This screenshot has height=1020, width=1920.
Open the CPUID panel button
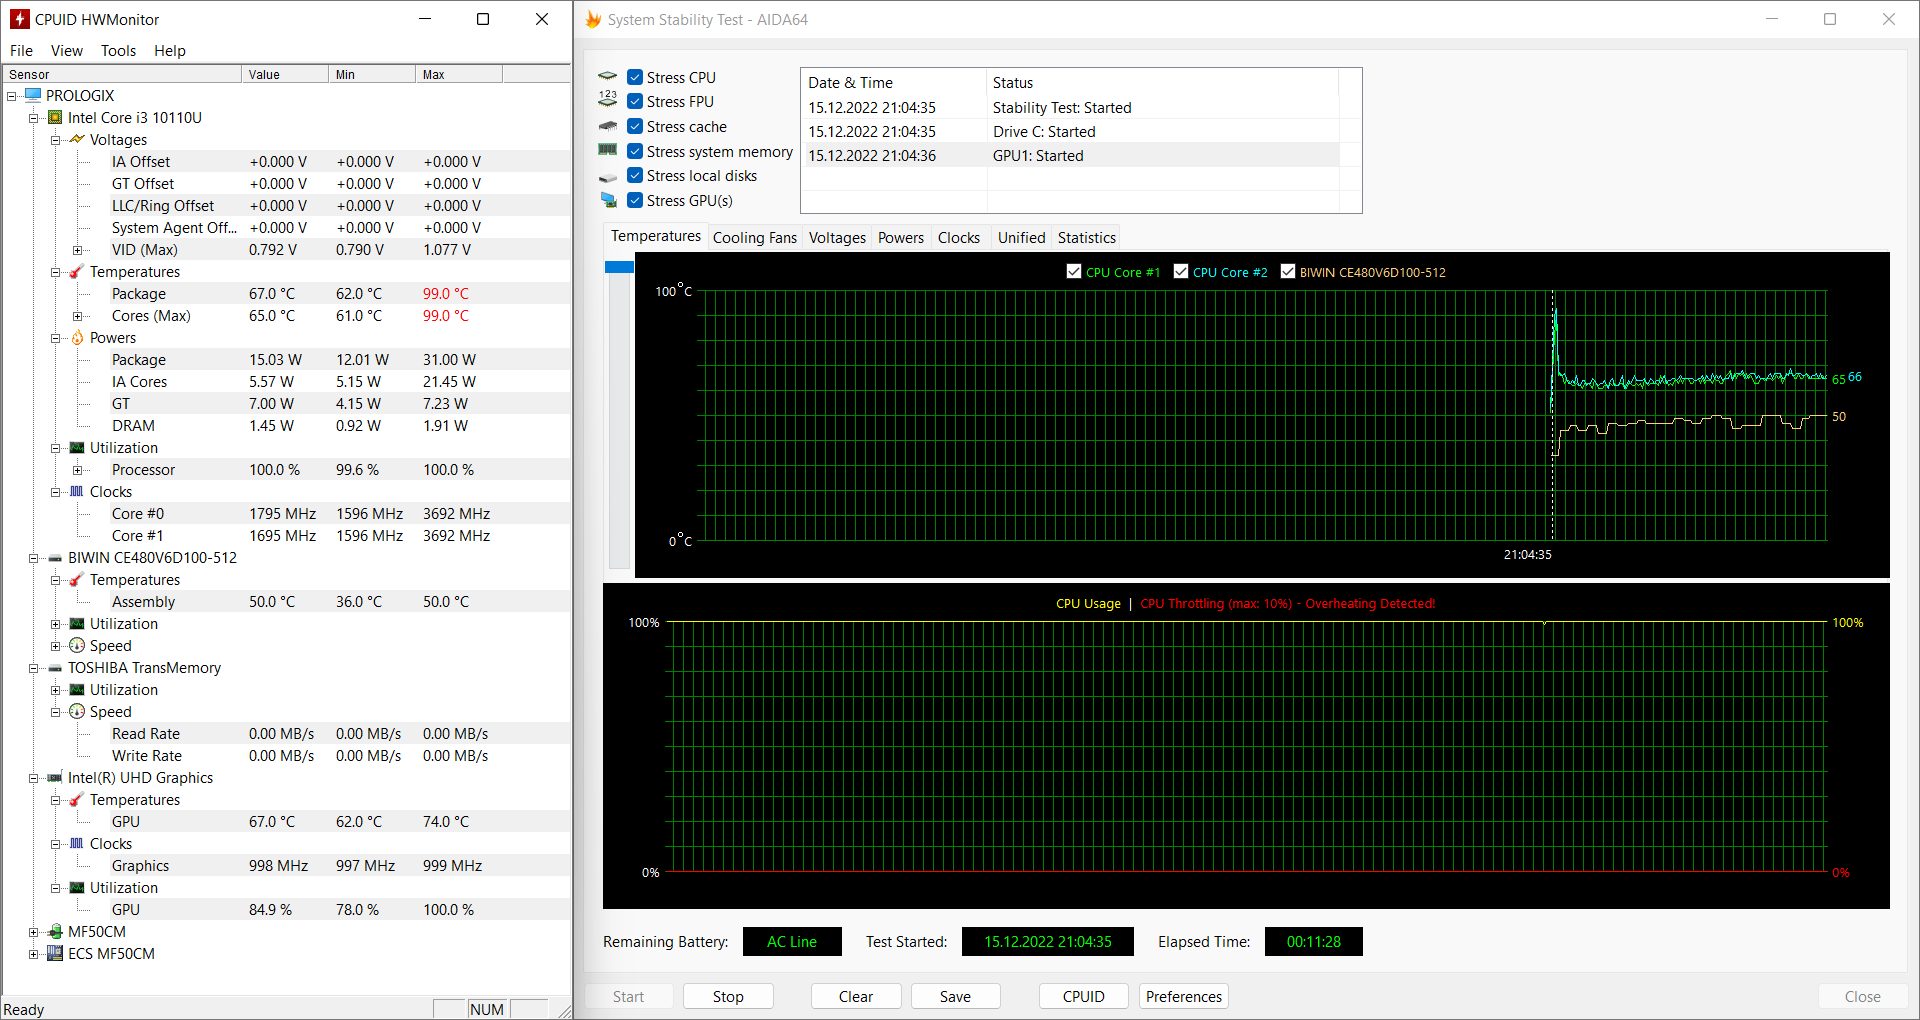click(1084, 996)
